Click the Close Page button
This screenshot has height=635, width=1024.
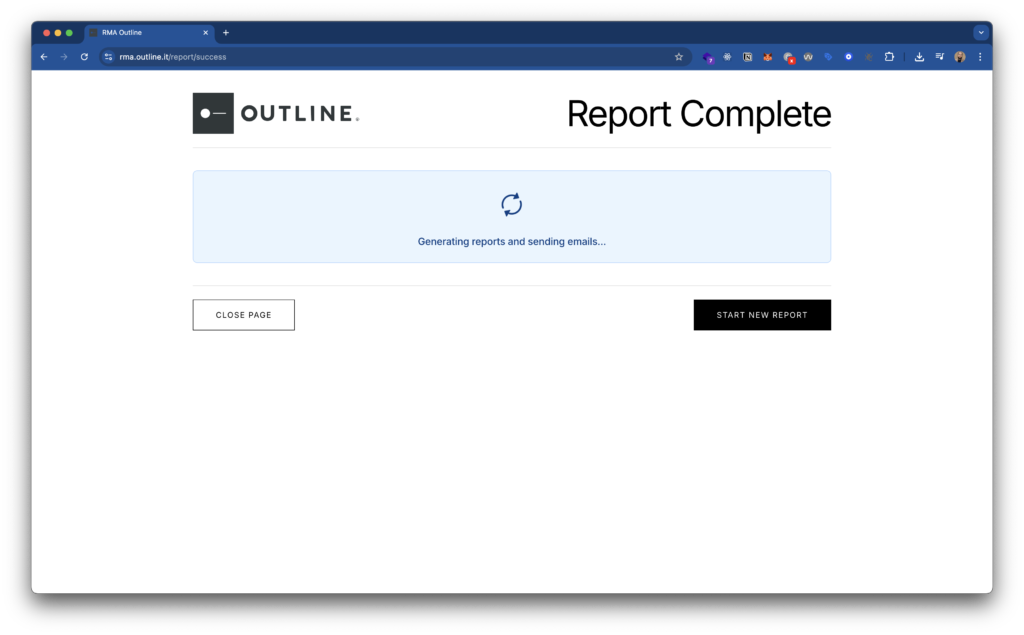[243, 315]
